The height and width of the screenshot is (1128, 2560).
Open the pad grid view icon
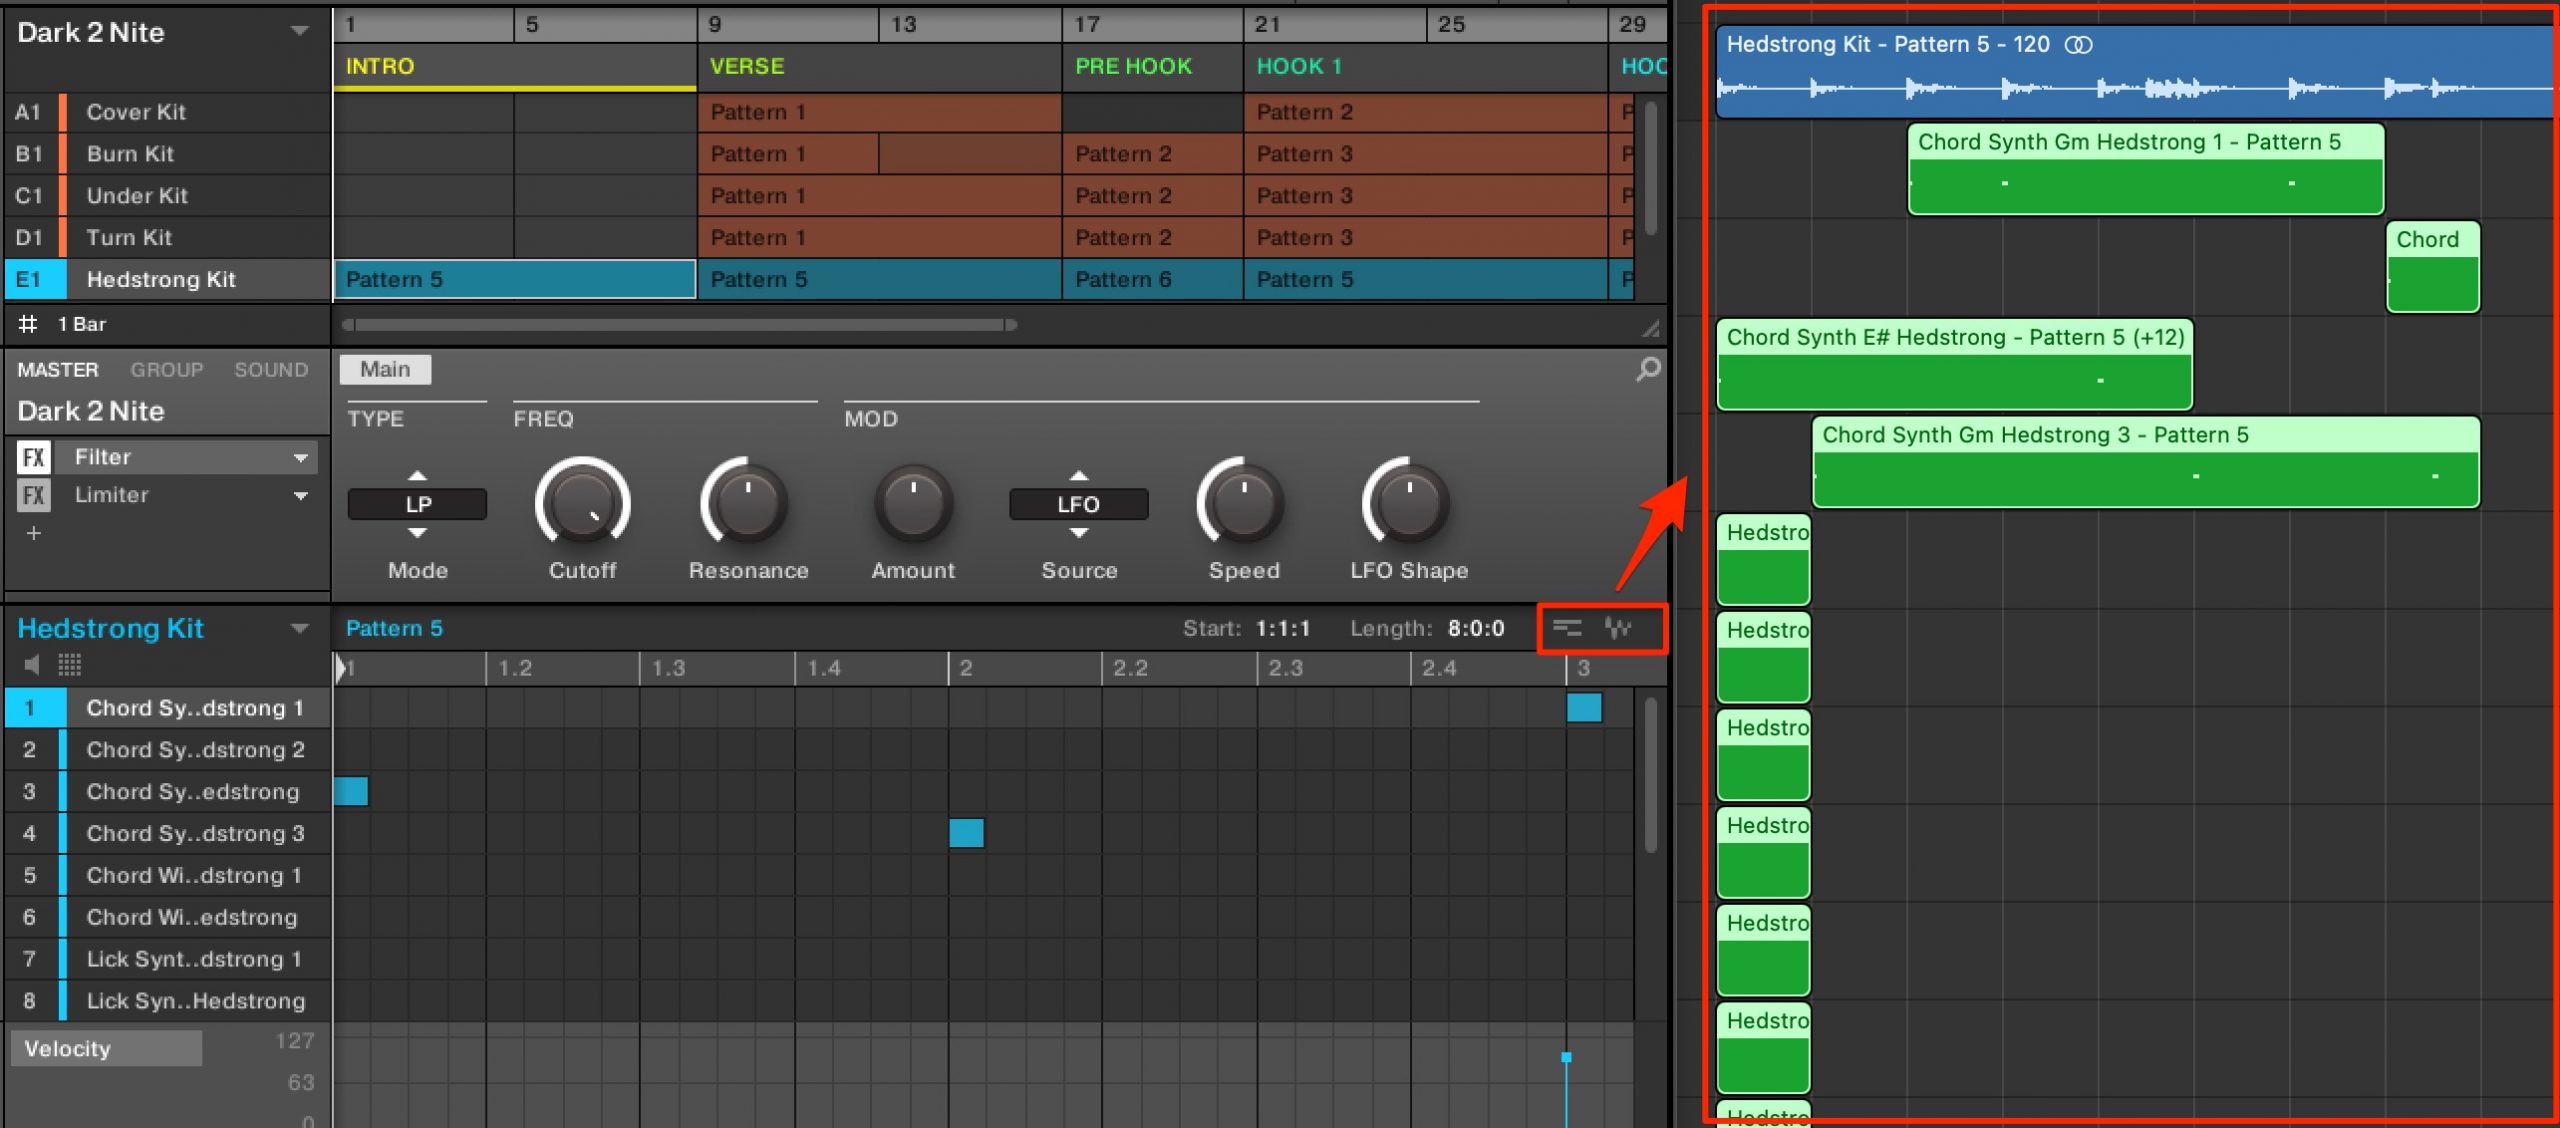click(70, 665)
